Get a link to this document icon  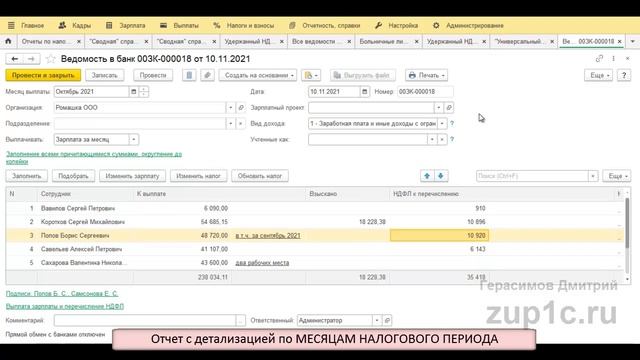(599, 59)
